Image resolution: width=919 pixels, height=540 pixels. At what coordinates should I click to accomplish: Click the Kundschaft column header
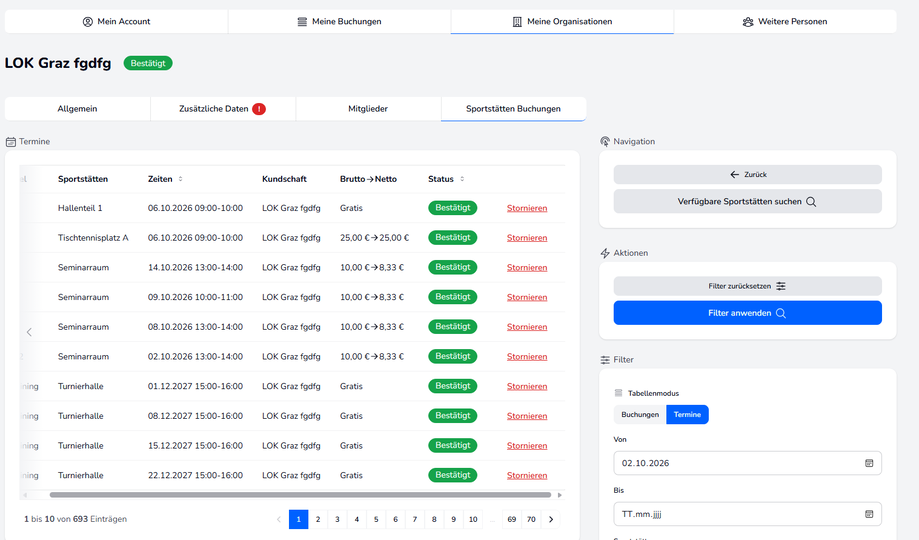click(284, 179)
